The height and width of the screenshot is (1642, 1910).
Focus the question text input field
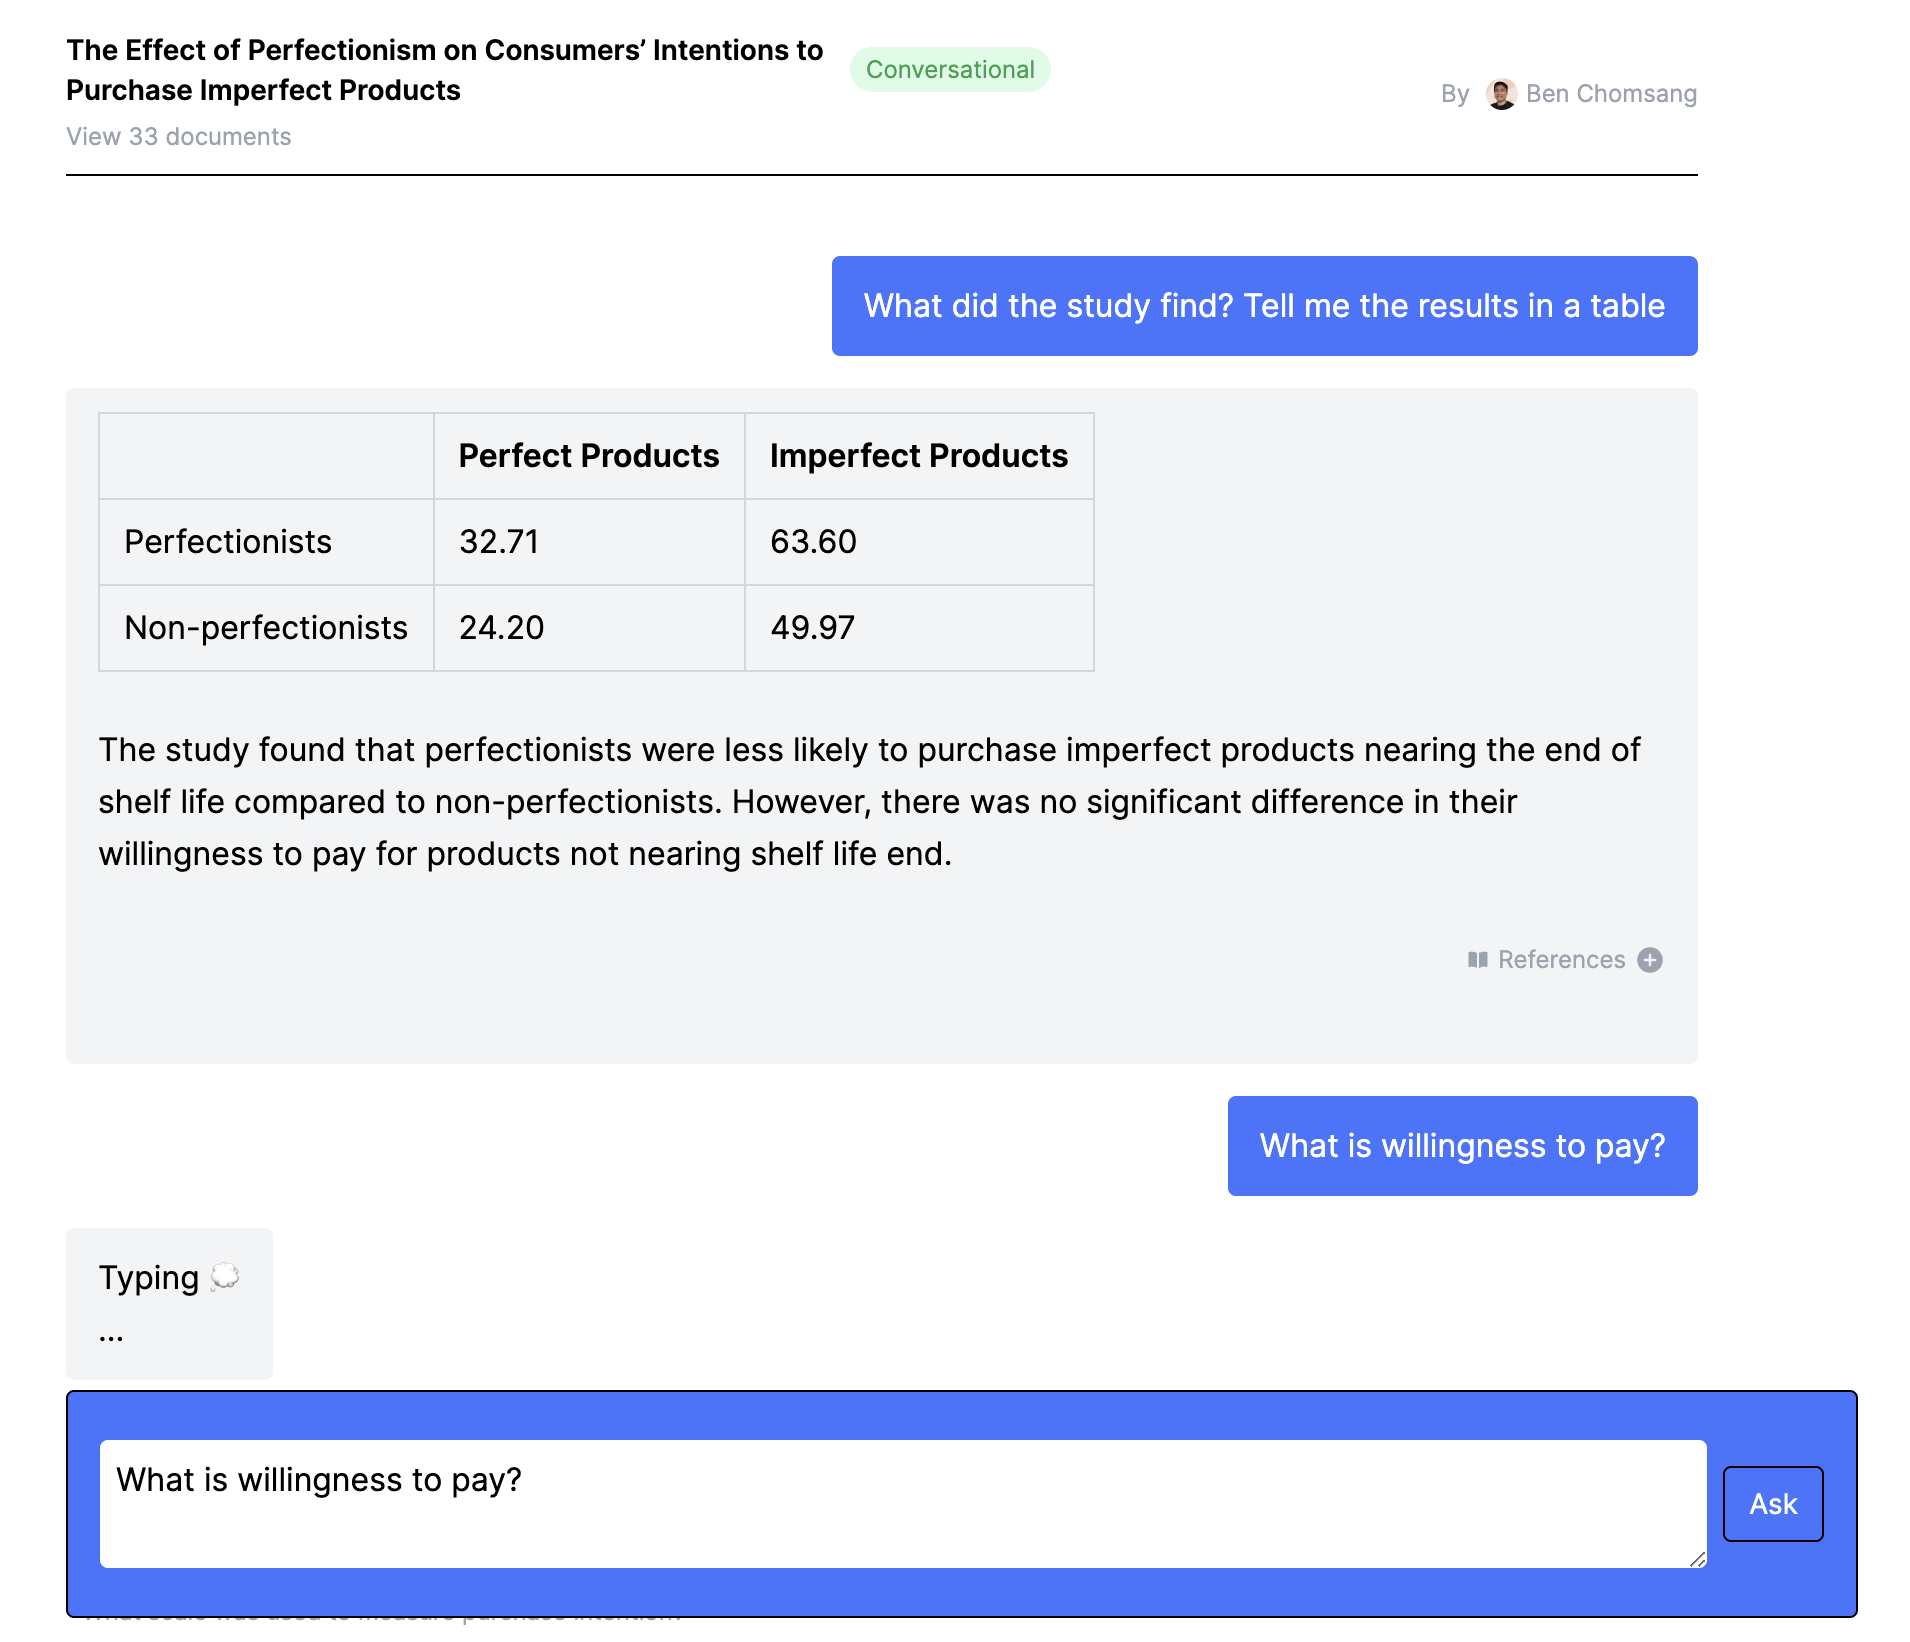point(903,1504)
